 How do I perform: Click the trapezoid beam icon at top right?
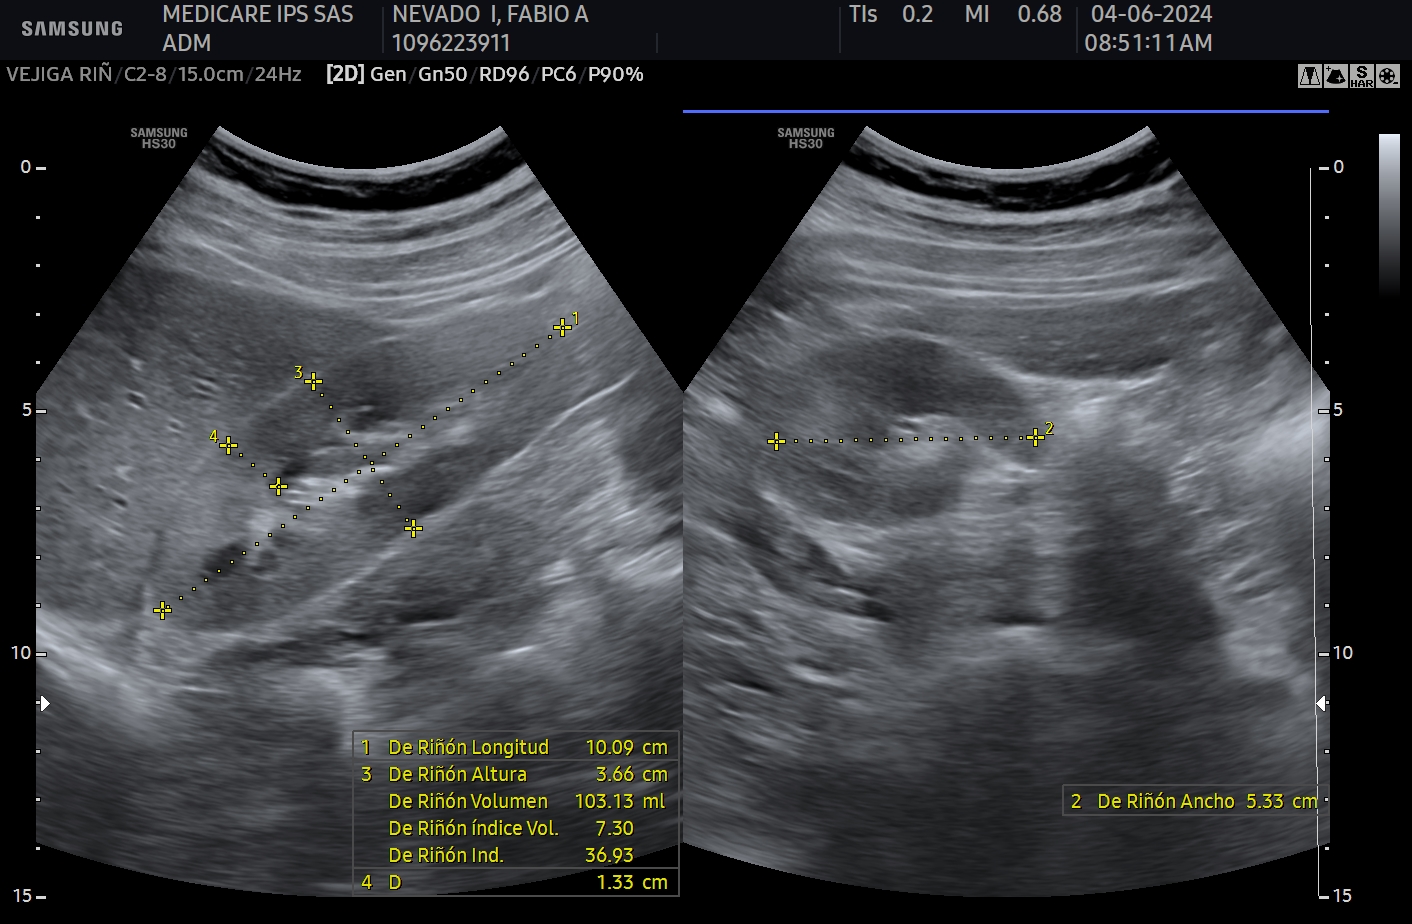[1309, 76]
